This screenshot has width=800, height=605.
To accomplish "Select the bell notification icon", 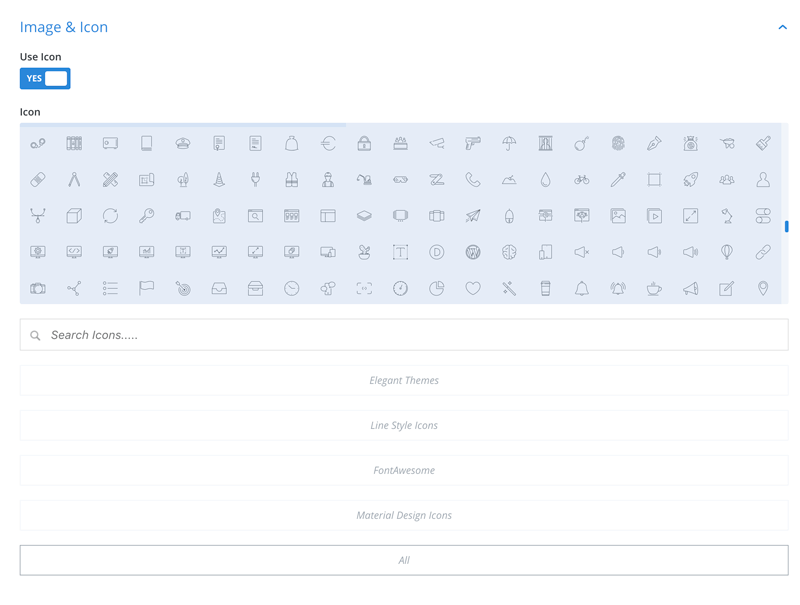I will [x=583, y=288].
